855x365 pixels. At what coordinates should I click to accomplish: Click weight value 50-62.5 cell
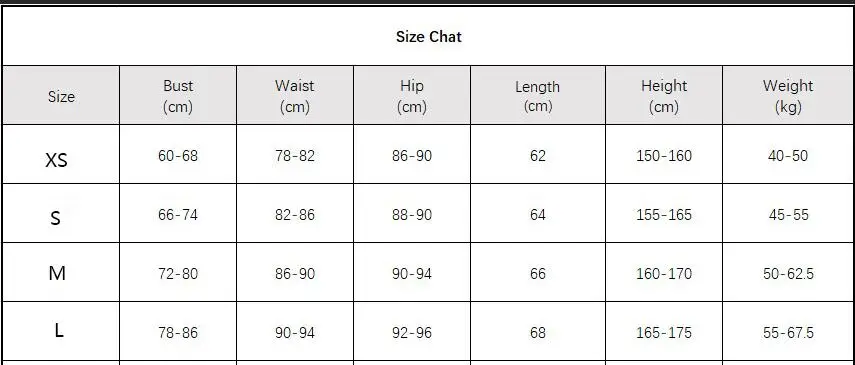click(788, 272)
